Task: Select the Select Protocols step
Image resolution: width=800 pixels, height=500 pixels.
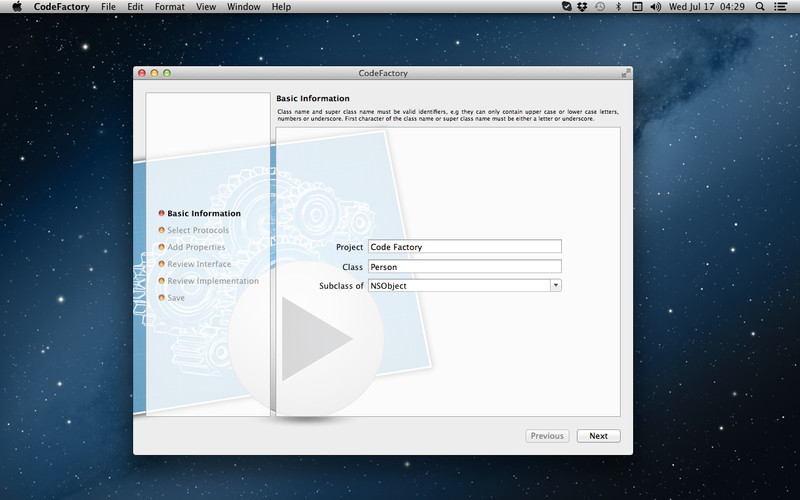Action: coord(194,230)
